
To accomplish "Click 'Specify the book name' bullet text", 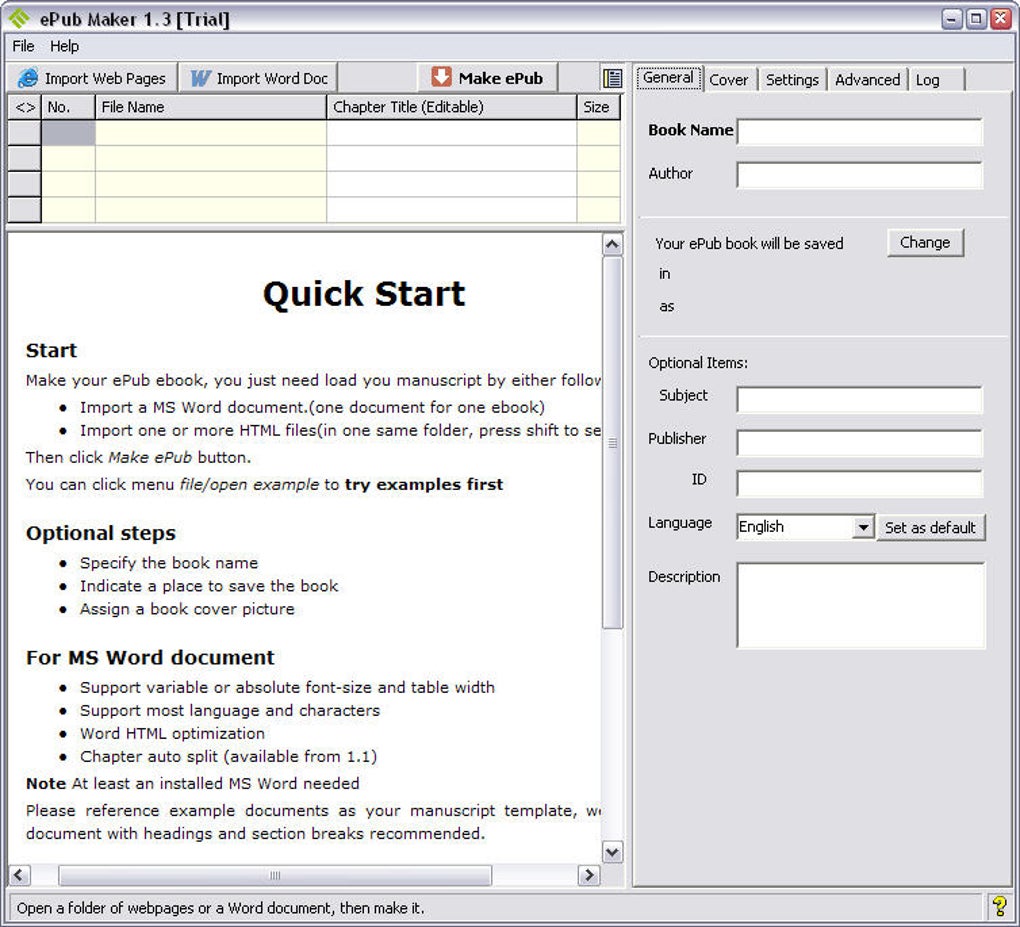I will click(x=169, y=563).
